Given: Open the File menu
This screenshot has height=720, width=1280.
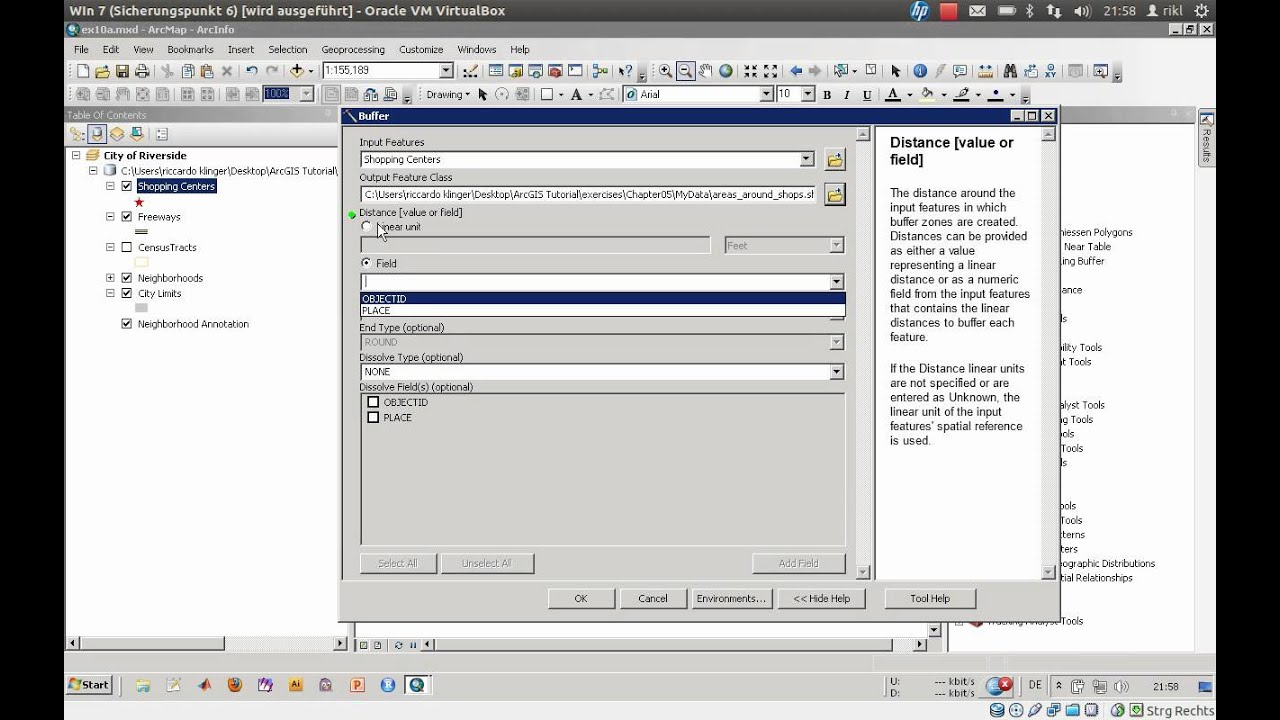Looking at the screenshot, I should coord(81,49).
